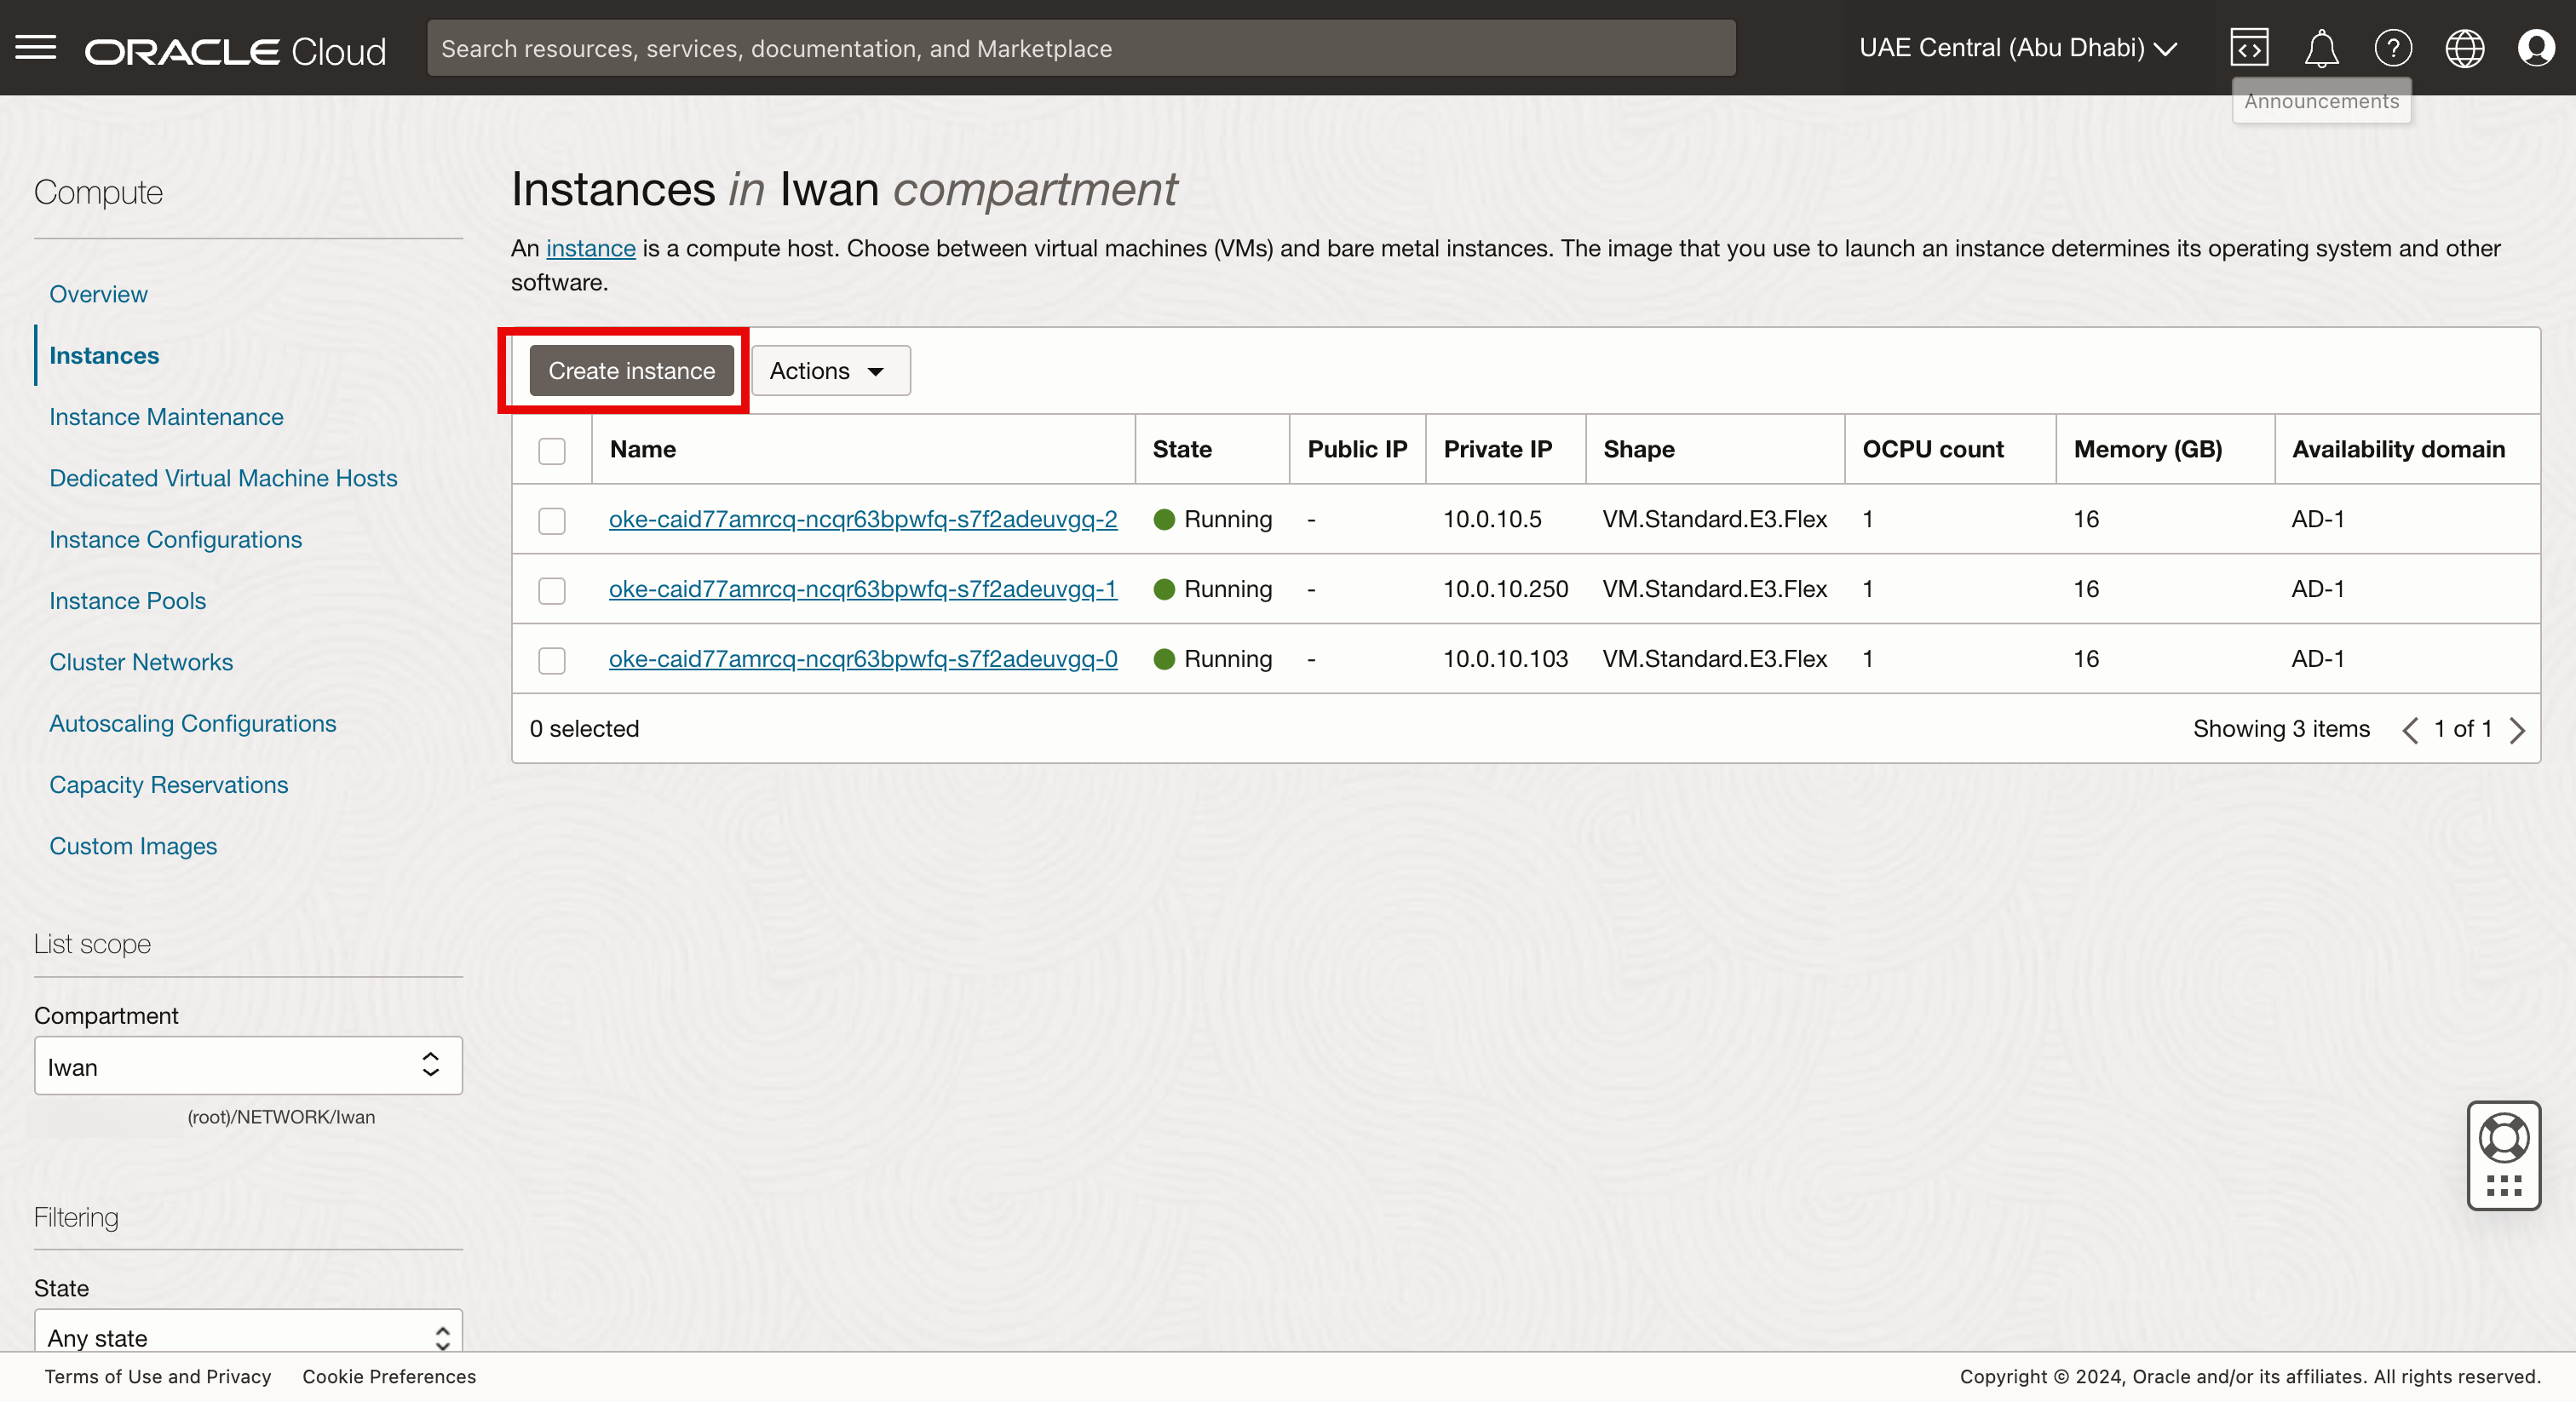Open the UAE Central region dropdown
Viewport: 2576px width, 1402px height.
2016,48
